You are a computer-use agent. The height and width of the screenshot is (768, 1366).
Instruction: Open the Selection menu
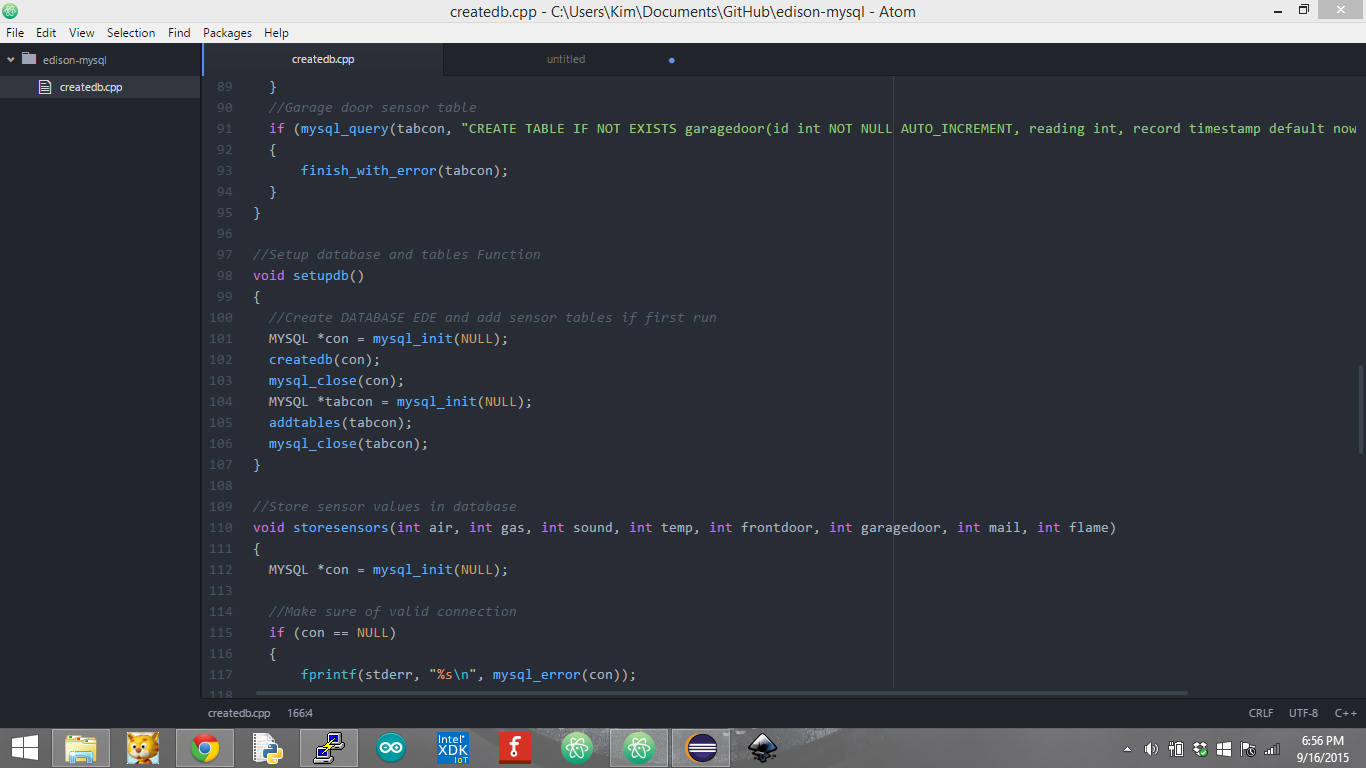[131, 33]
